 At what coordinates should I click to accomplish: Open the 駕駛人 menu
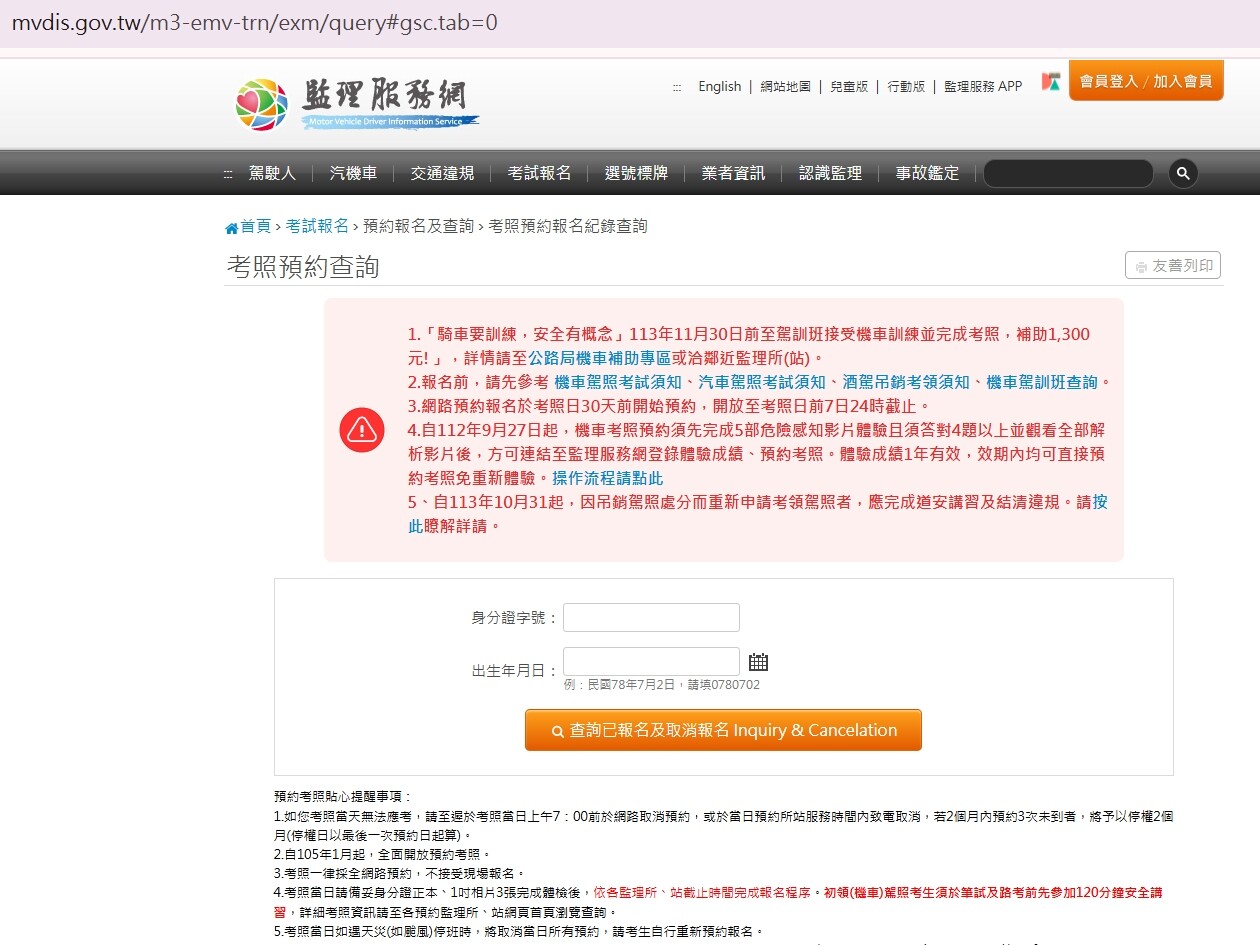272,173
